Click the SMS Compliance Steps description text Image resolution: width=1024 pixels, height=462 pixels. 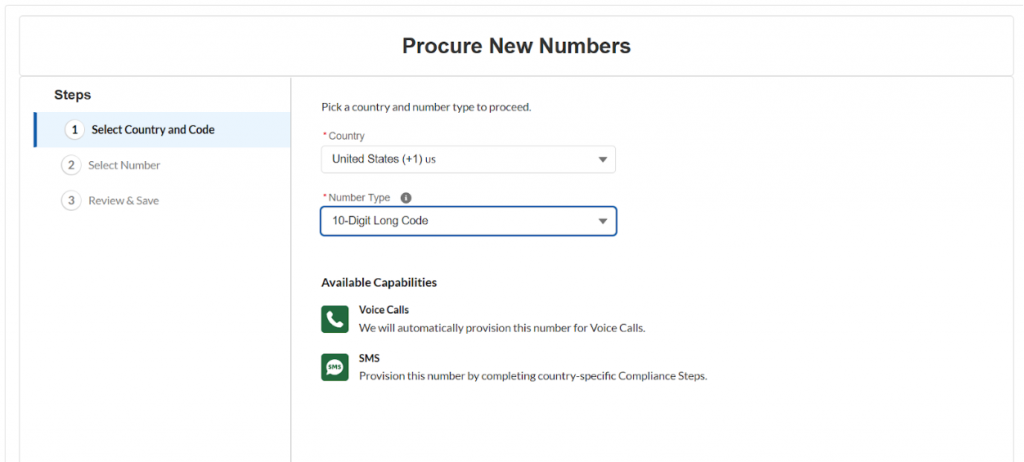point(533,376)
